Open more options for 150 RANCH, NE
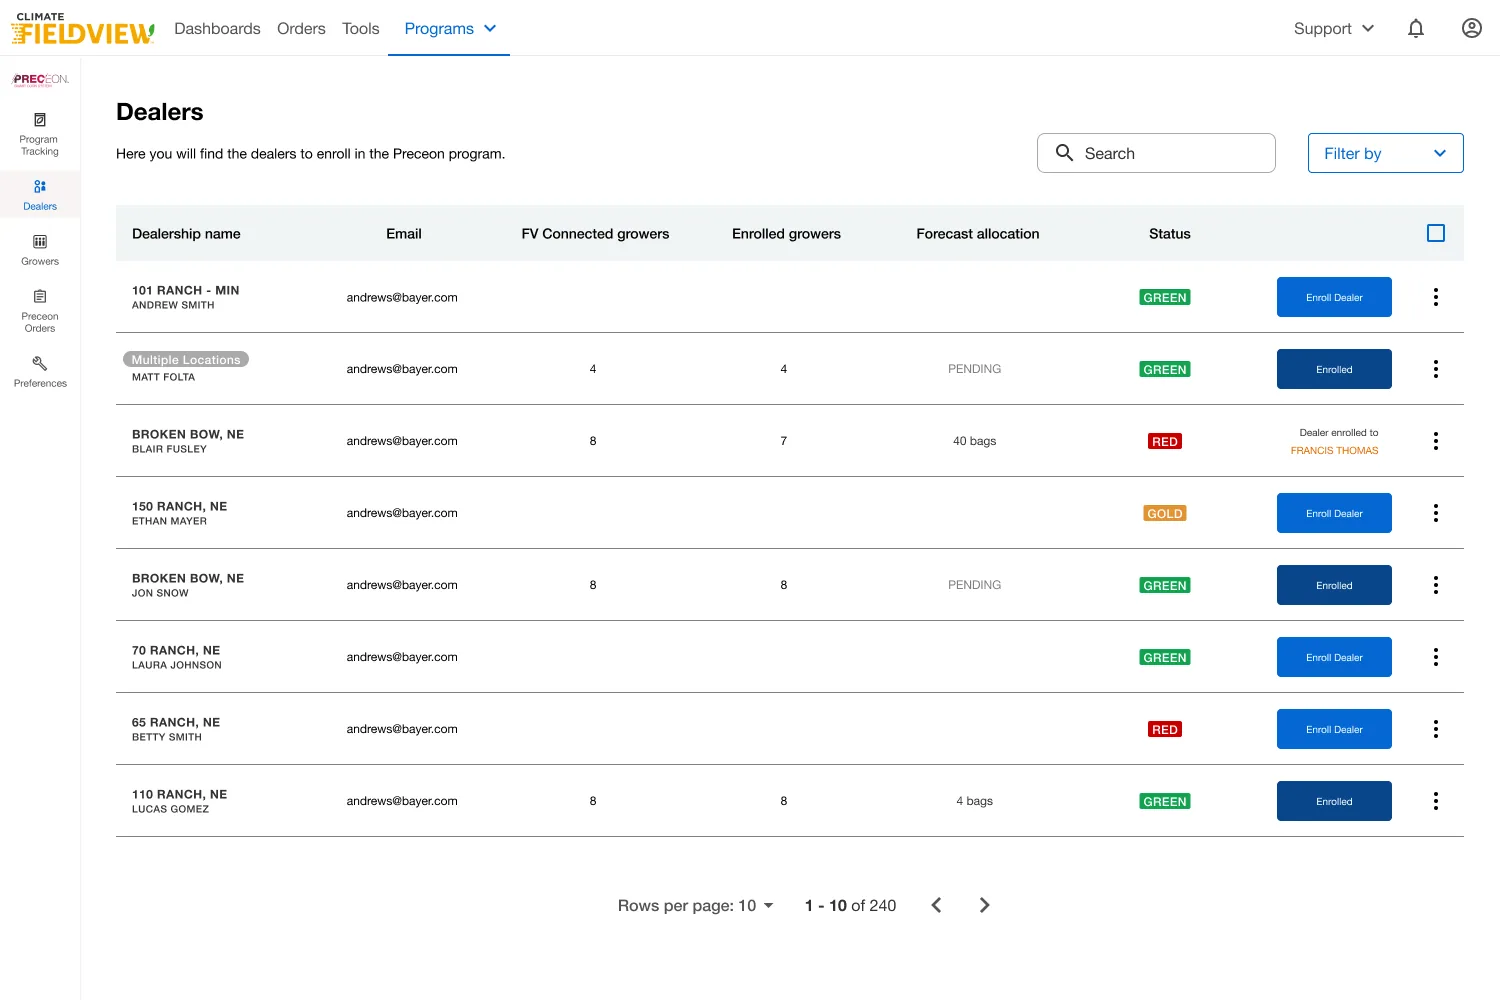1500x1000 pixels. tap(1436, 513)
